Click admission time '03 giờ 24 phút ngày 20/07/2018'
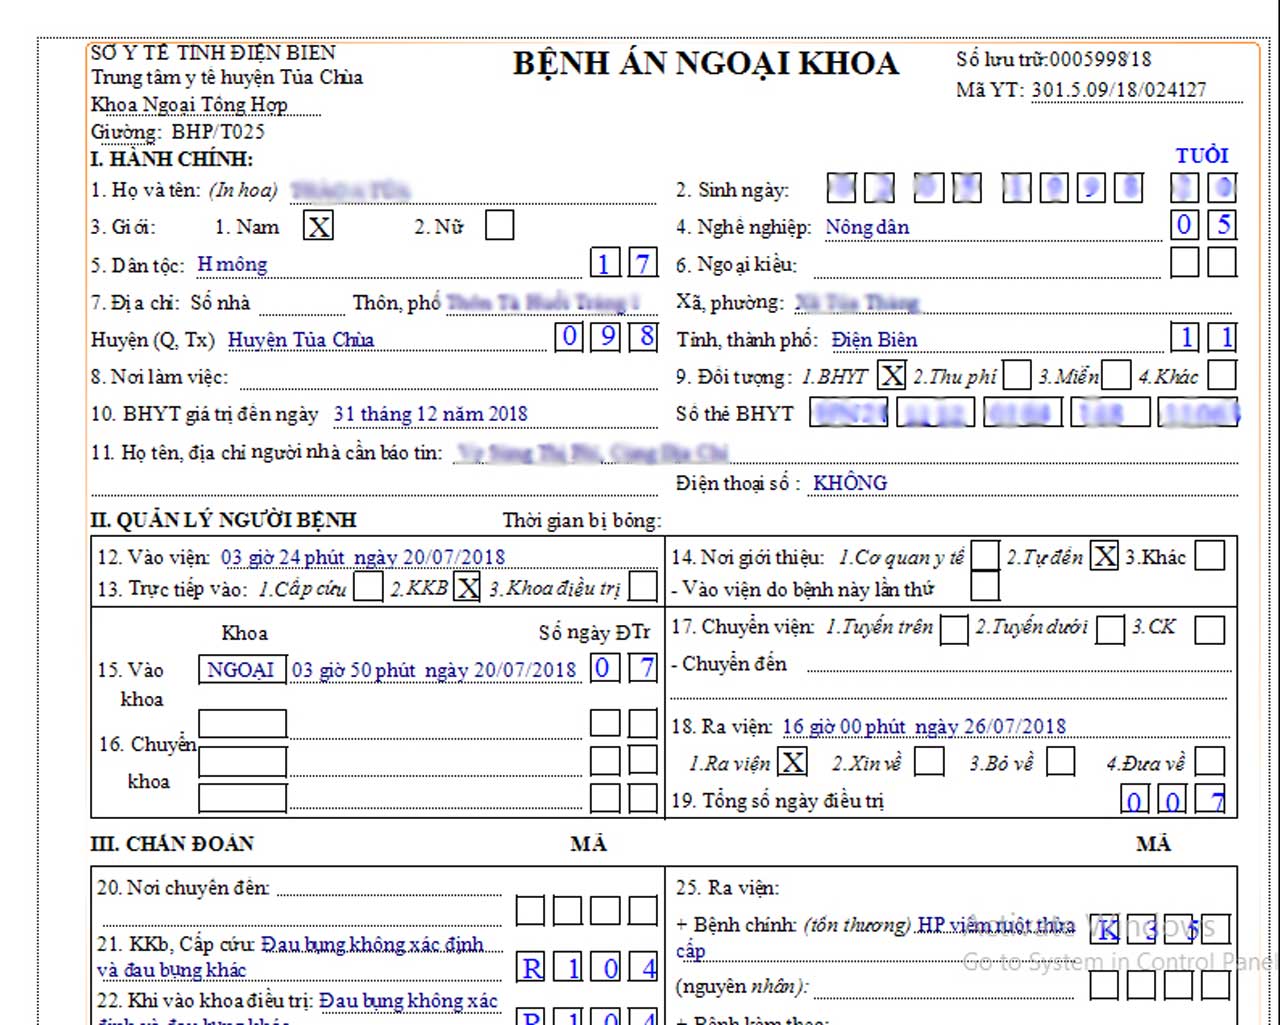The height and width of the screenshot is (1025, 1280). (x=363, y=557)
